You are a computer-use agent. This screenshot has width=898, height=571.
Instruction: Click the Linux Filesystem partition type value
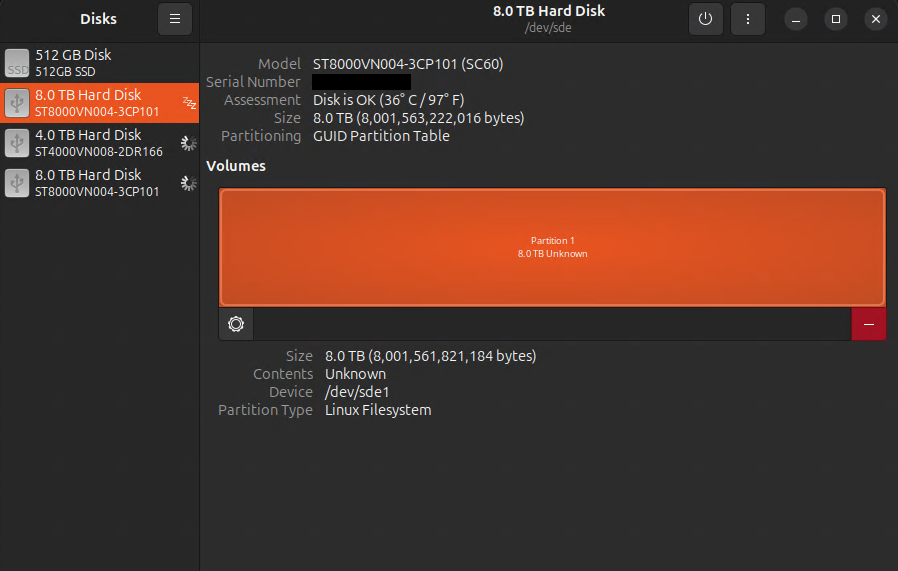(378, 410)
